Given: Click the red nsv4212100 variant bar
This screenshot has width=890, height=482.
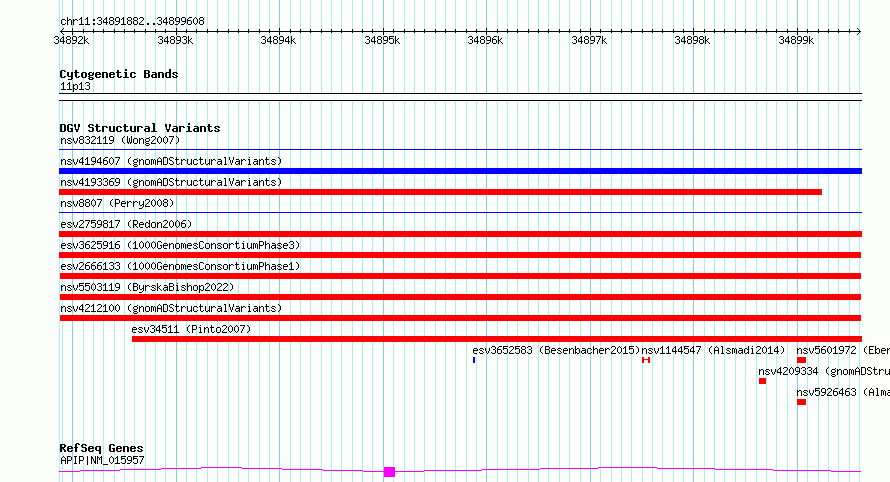Looking at the screenshot, I should click(460, 318).
